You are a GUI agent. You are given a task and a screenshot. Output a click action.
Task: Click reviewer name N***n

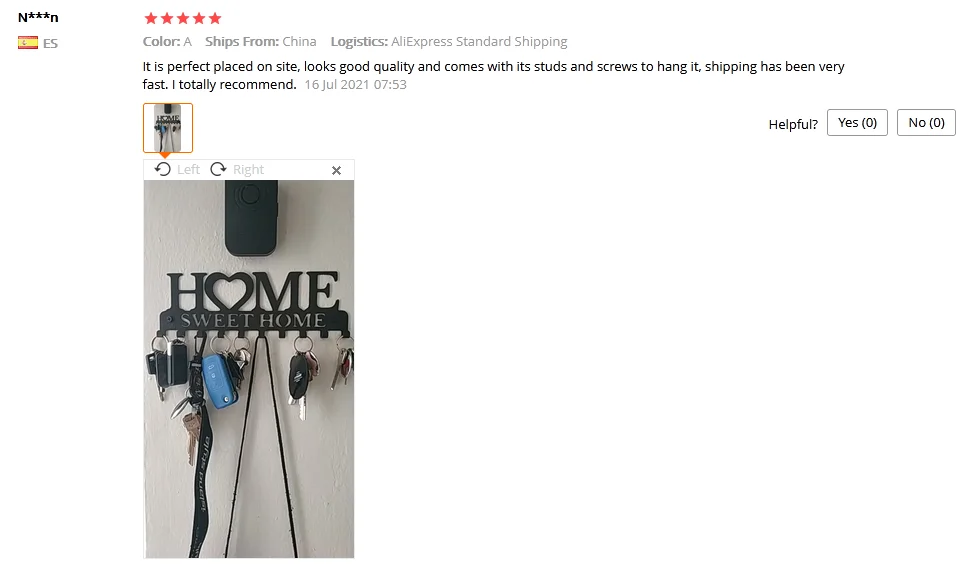pyautogui.click(x=38, y=17)
